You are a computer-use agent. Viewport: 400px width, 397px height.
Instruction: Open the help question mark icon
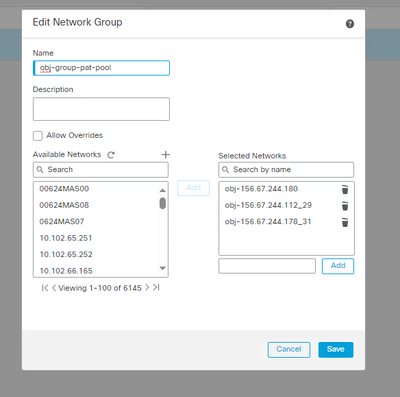pos(350,24)
